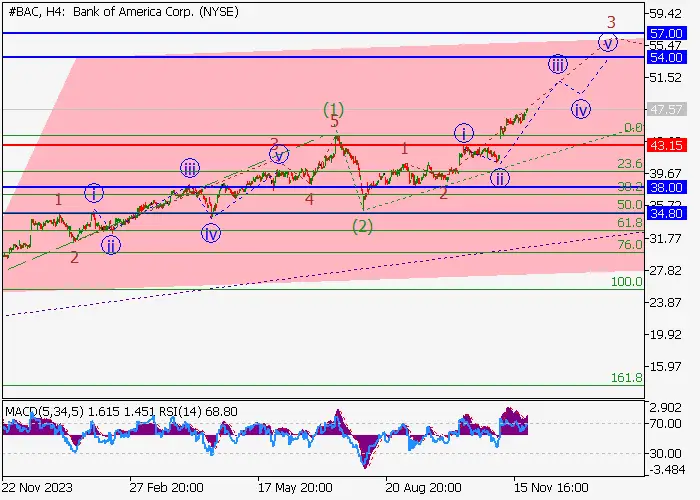Viewport: 700px width, 500px height.
Task: Select the 23.6 Fibonacci level label
Action: 630,164
